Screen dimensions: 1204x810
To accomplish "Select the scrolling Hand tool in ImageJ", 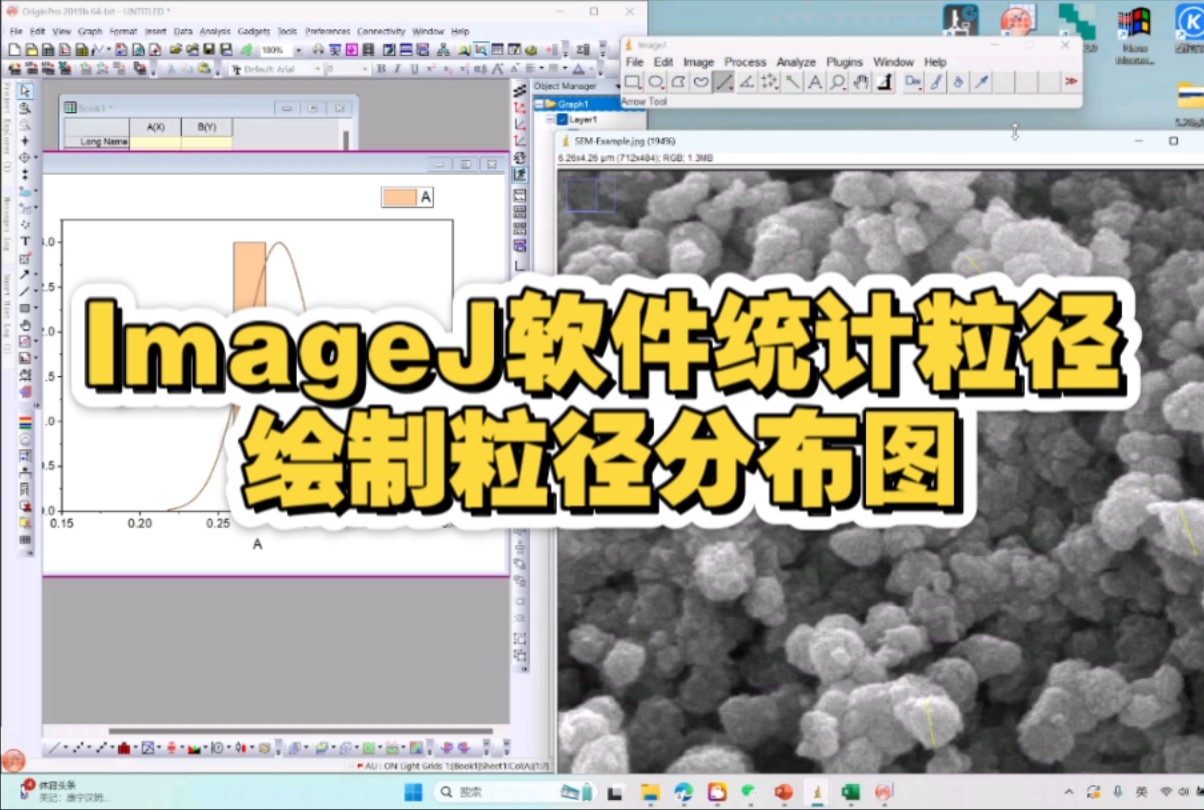I will point(861,83).
